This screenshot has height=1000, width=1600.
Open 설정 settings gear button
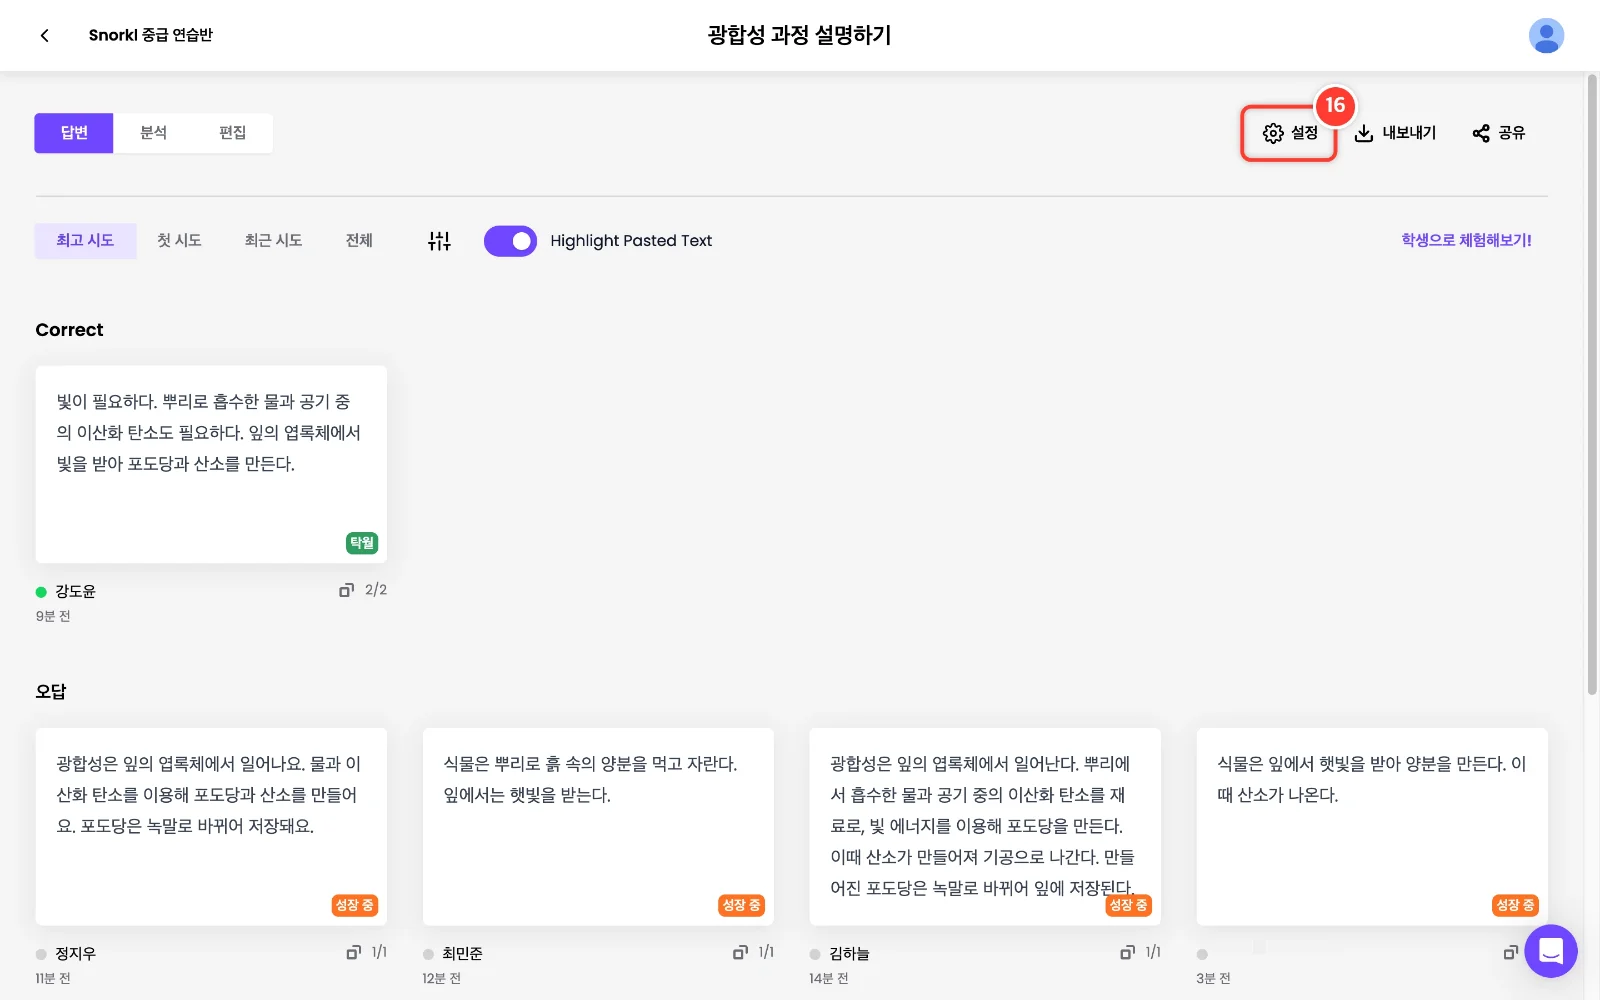[x=1289, y=133]
